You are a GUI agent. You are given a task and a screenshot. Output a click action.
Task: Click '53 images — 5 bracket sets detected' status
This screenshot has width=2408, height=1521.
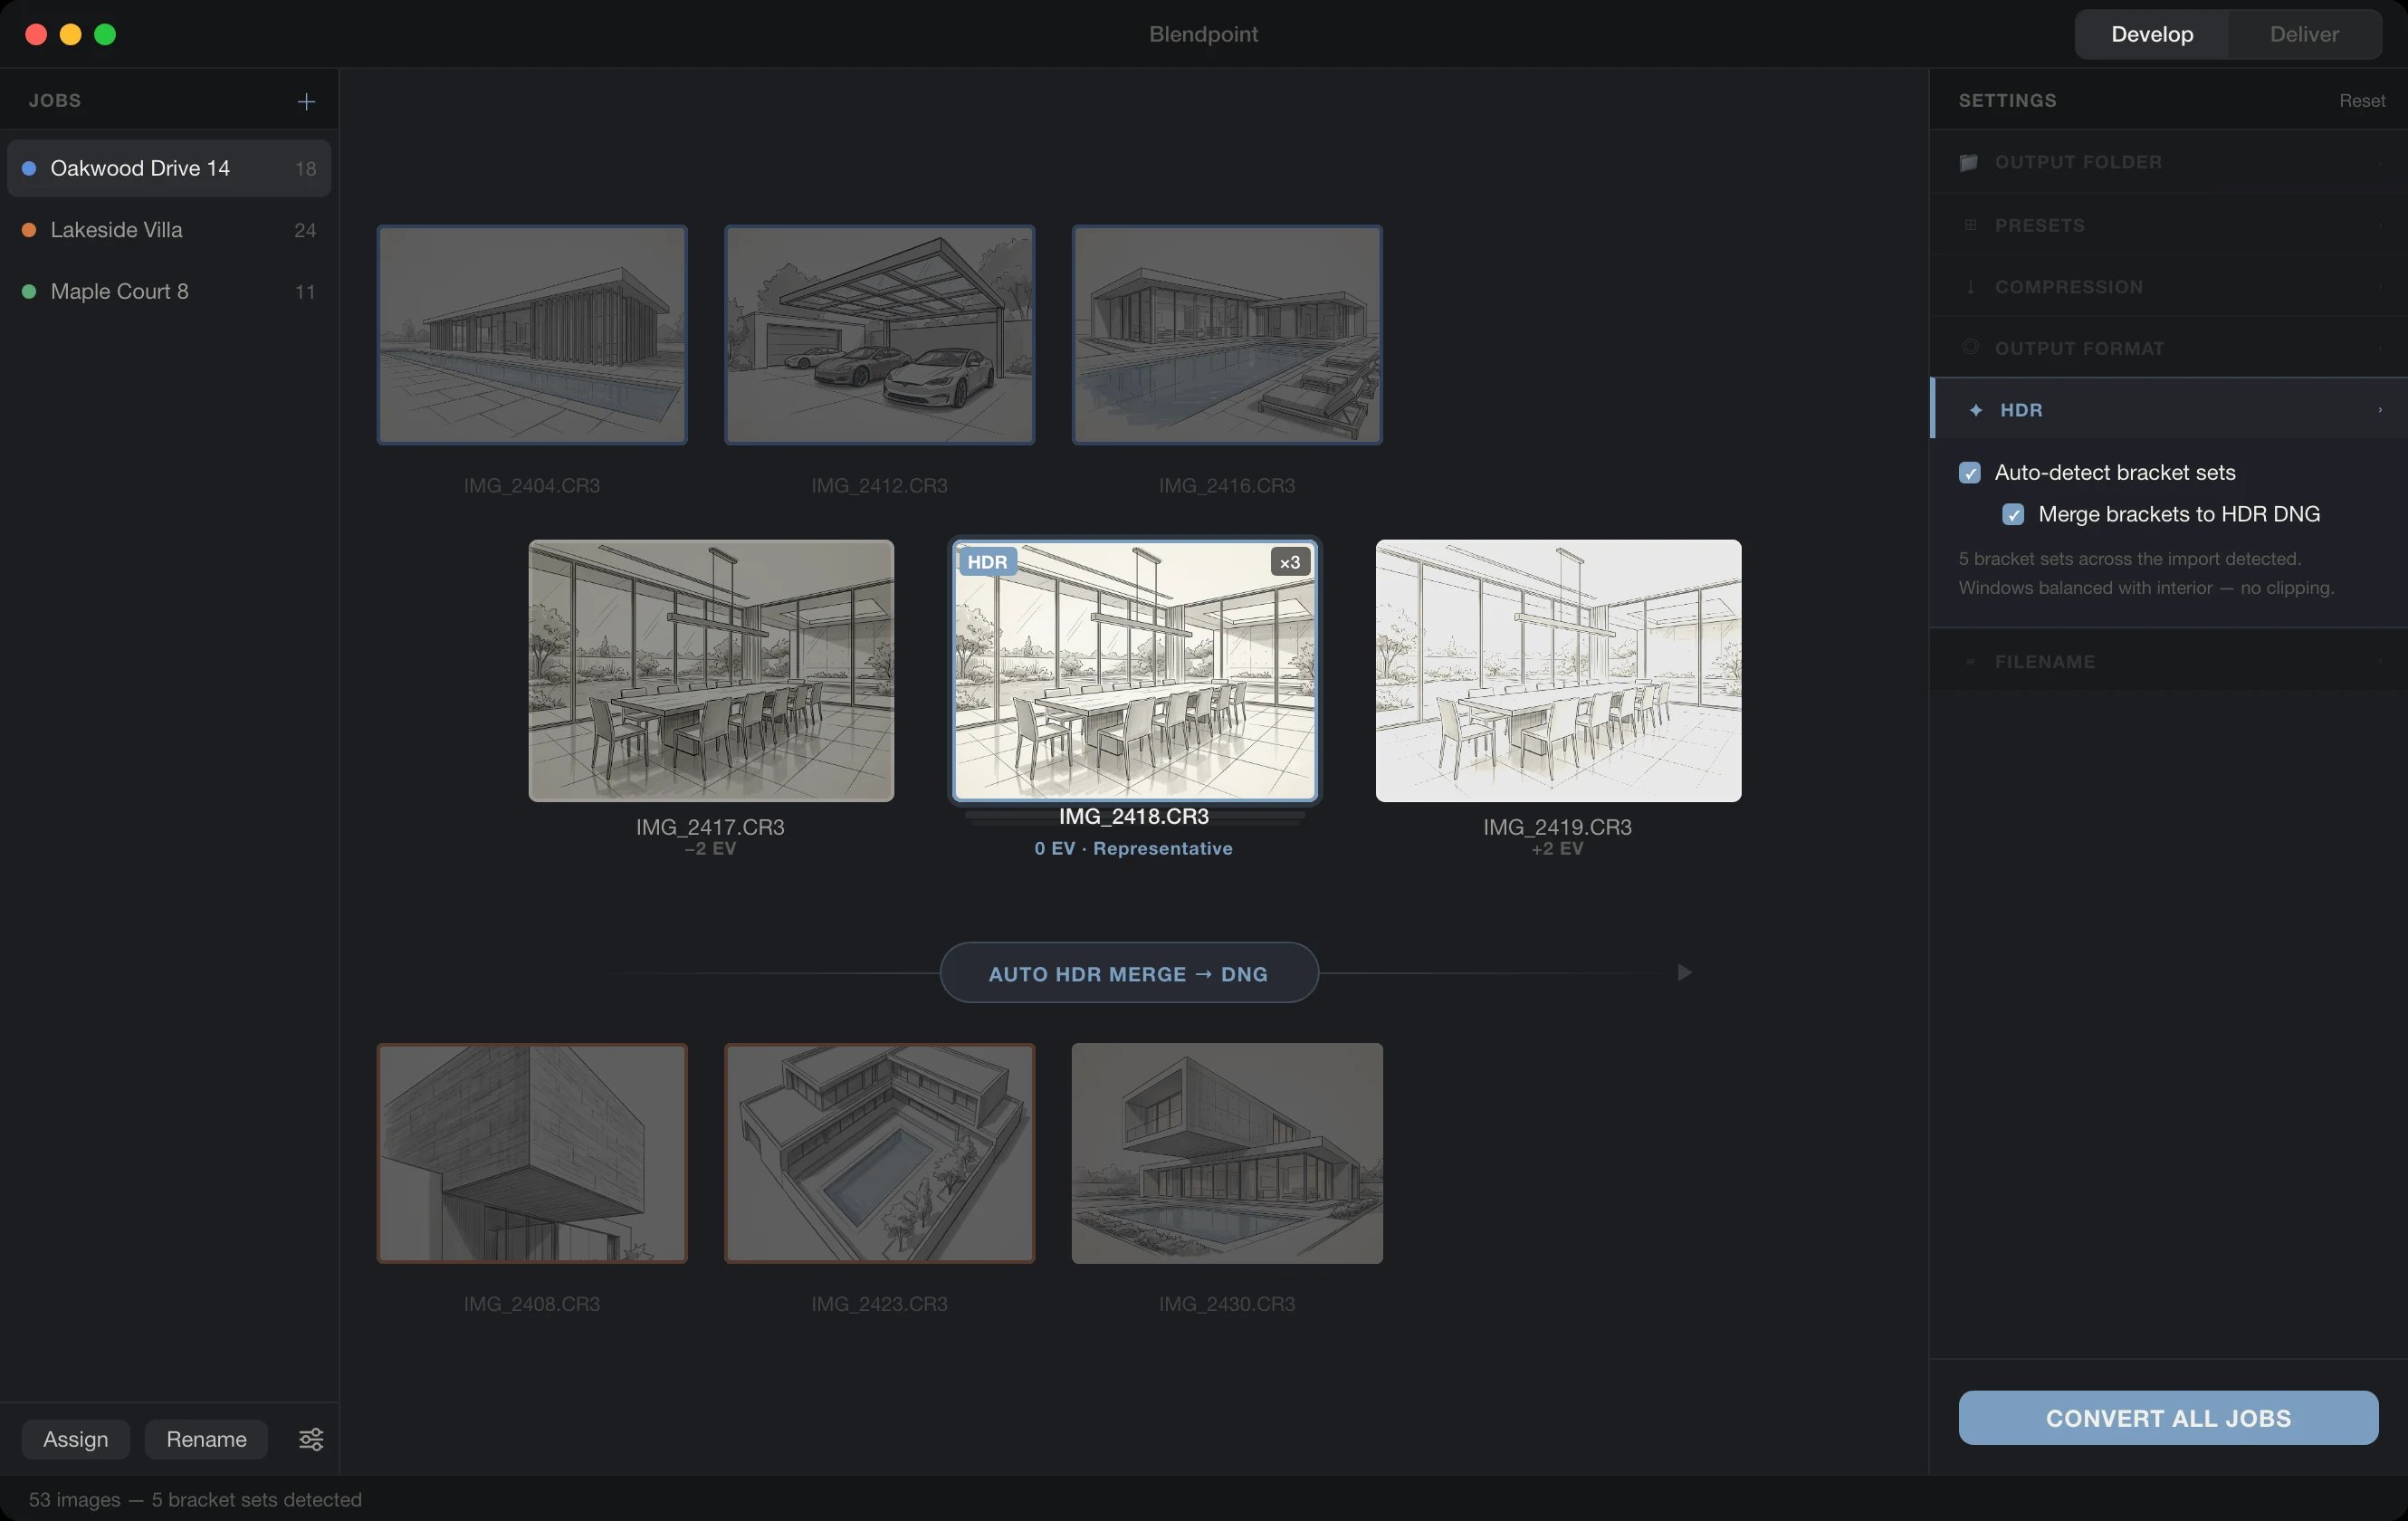tap(195, 1499)
